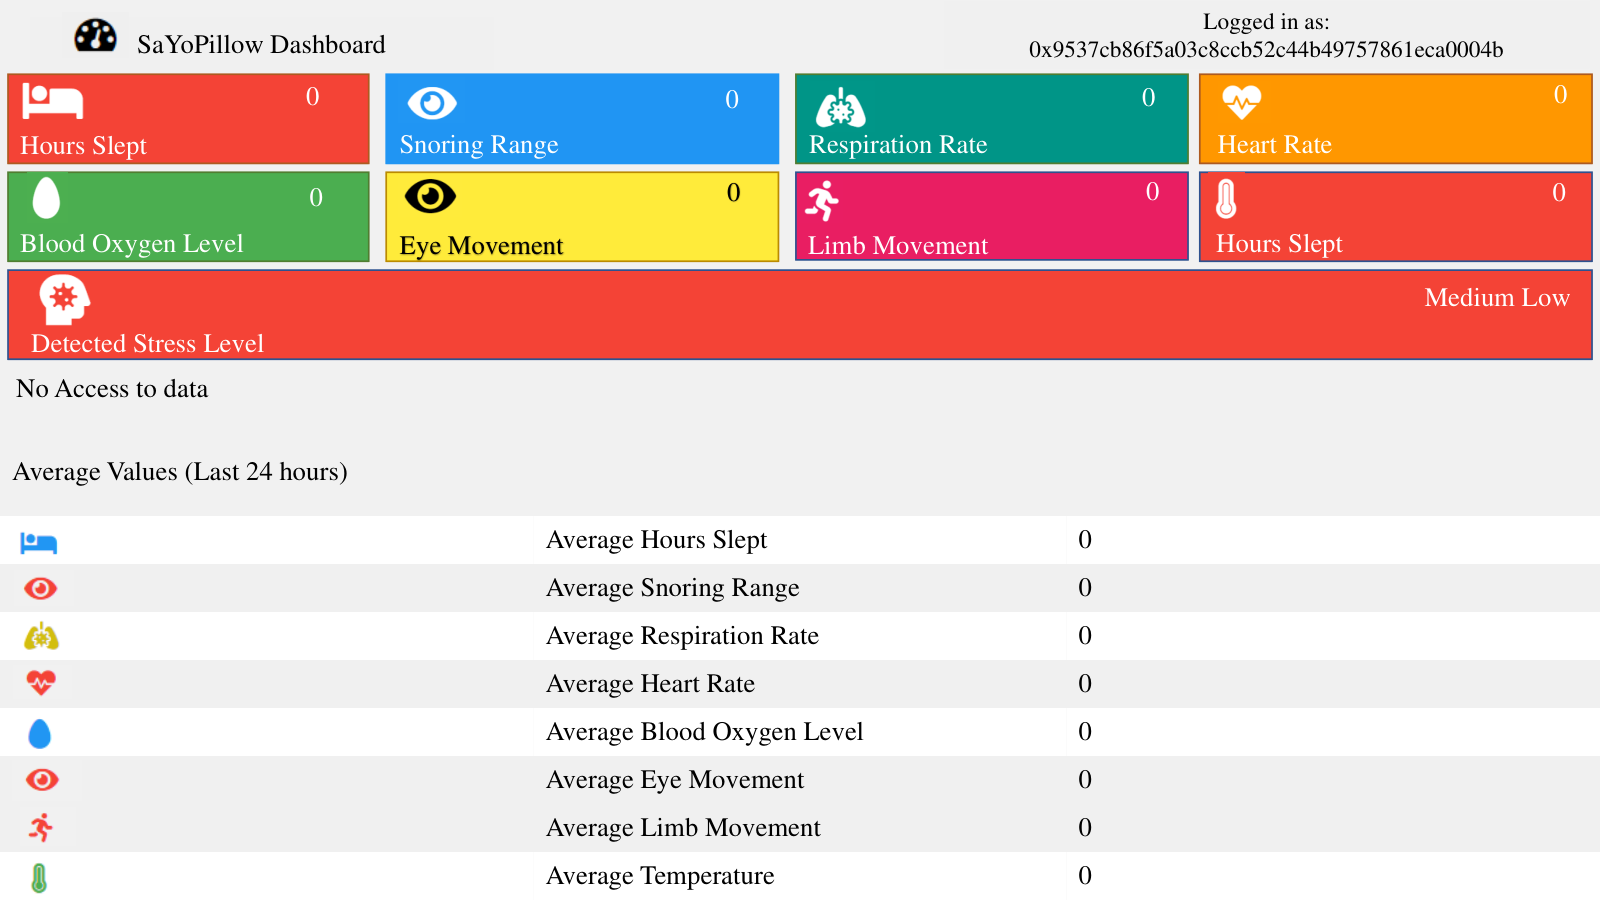Click the Average Limb Movement running icon
The width and height of the screenshot is (1600, 900).
41,827
